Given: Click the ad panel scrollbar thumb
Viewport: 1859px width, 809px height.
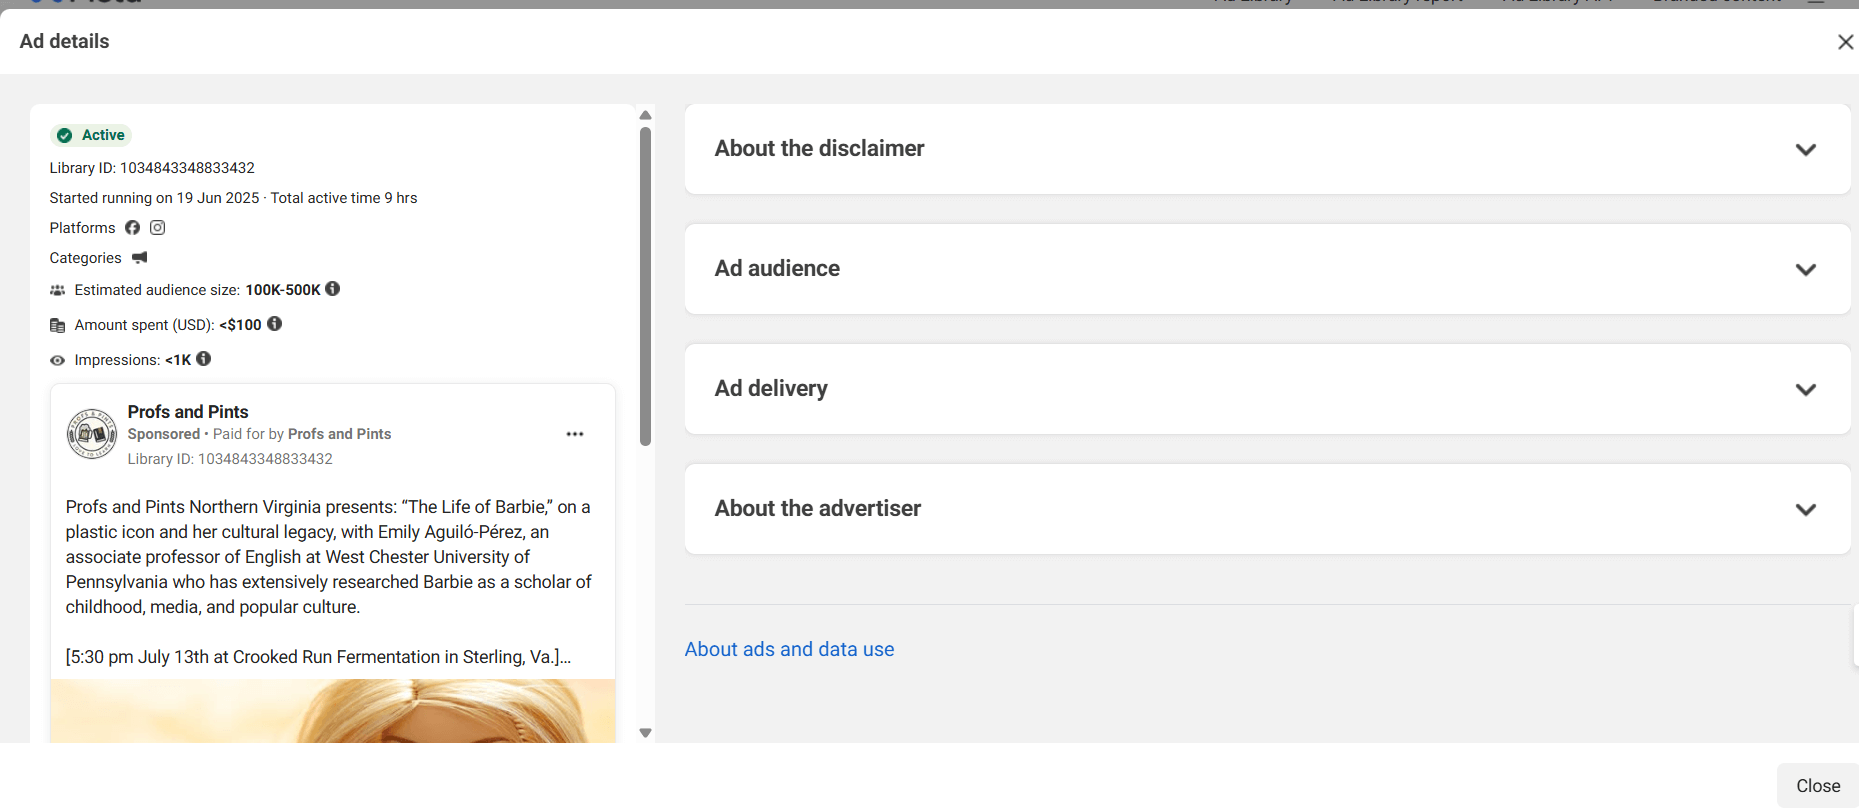Looking at the screenshot, I should (645, 285).
